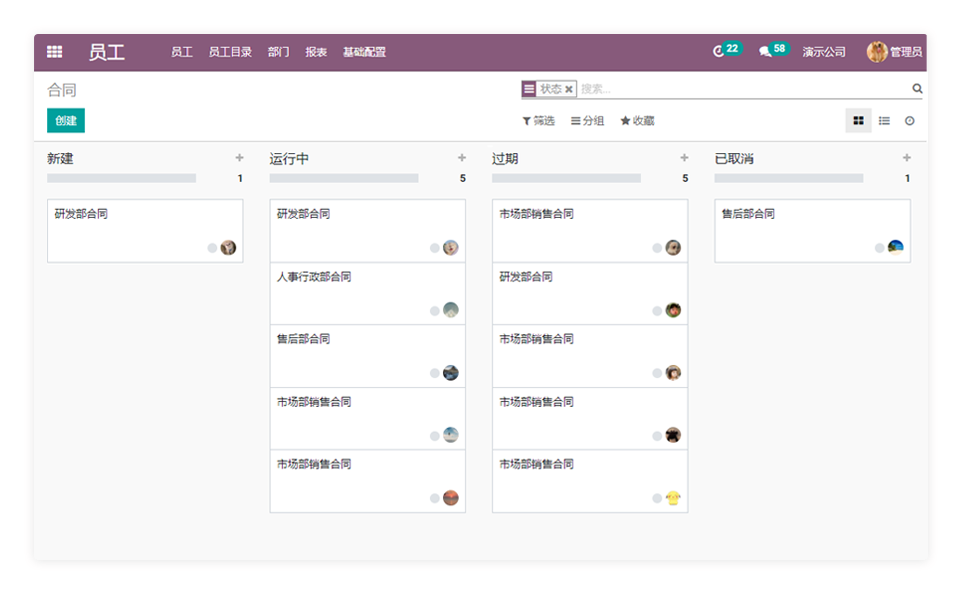Open messages chat icon with 58 badge

pos(765,52)
